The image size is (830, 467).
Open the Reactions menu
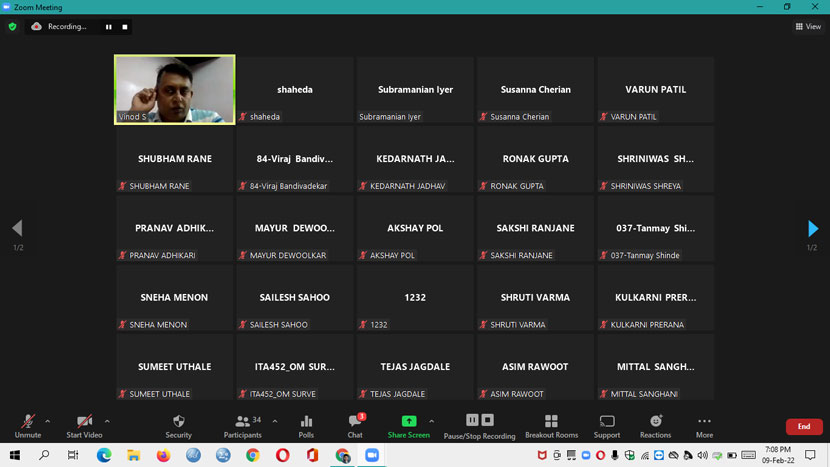(x=656, y=425)
